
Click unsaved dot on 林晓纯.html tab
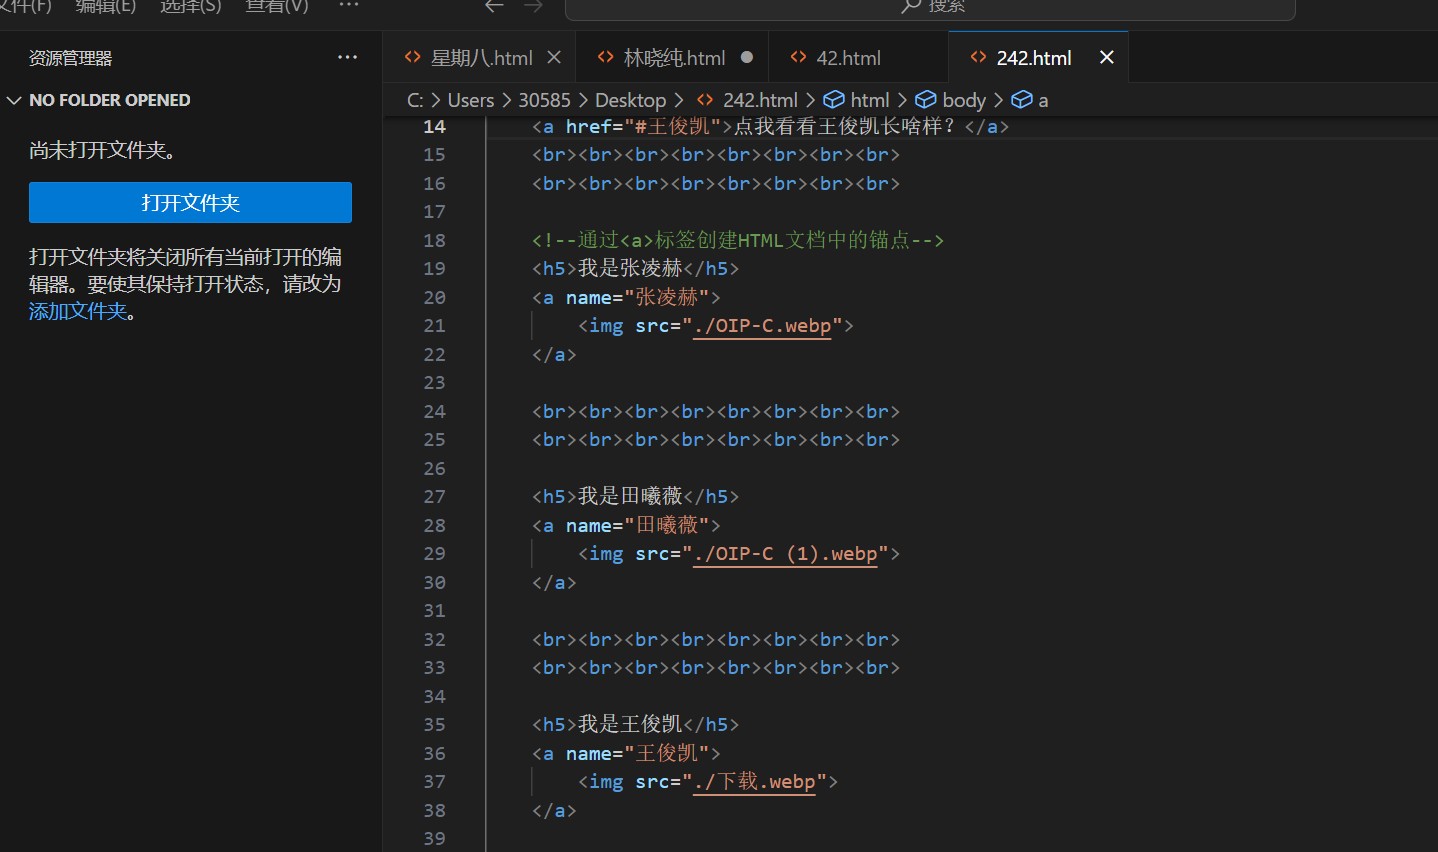click(747, 58)
